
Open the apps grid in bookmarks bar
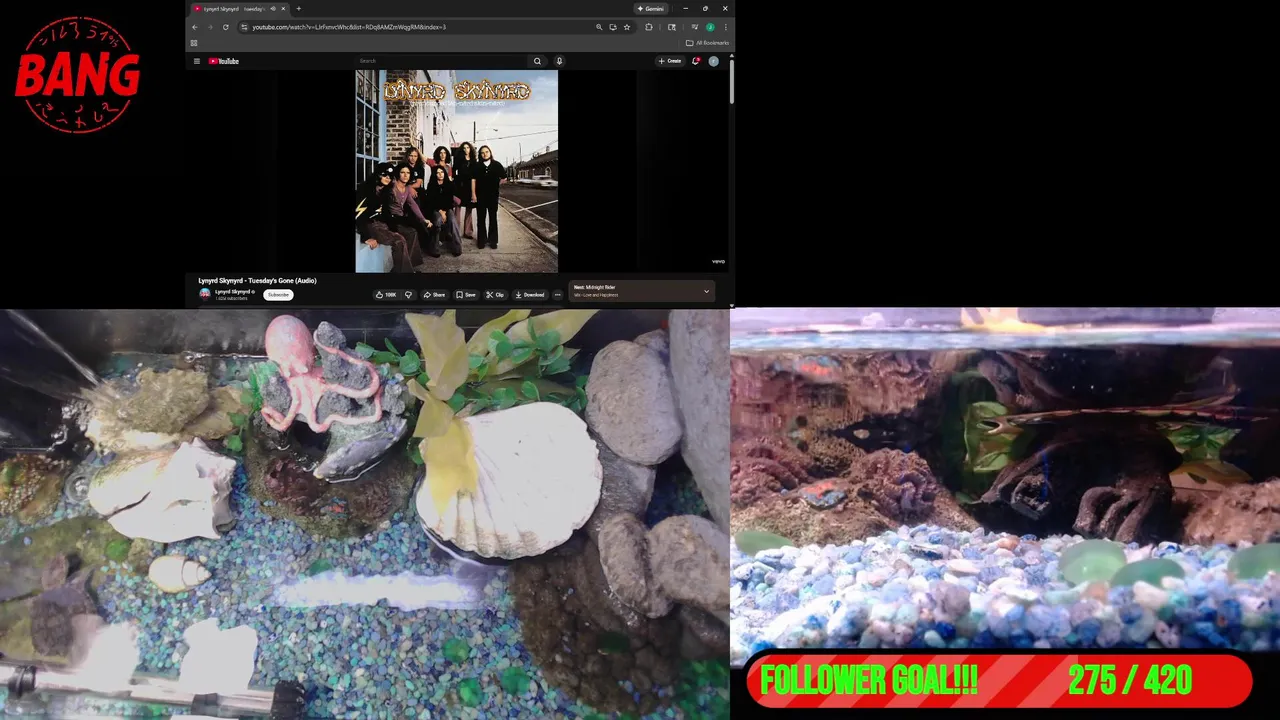(x=194, y=43)
